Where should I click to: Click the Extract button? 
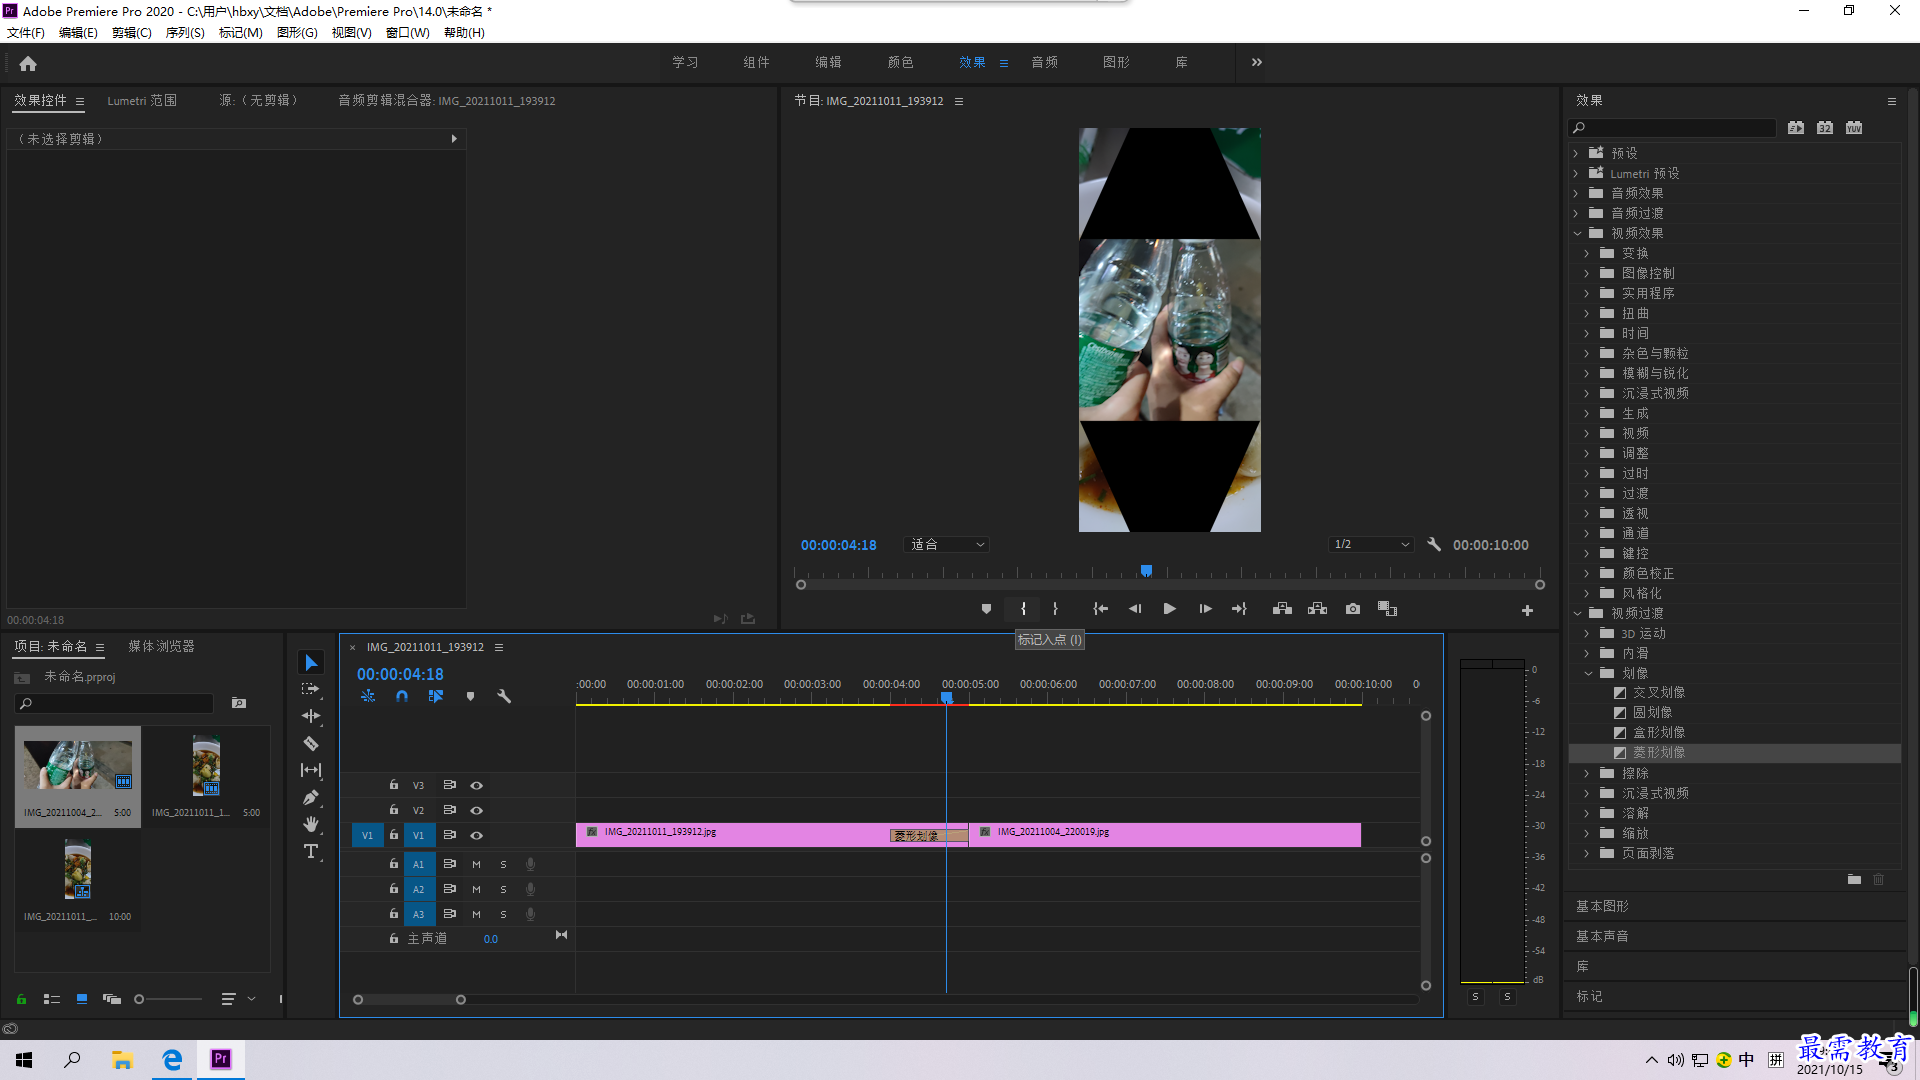(x=1317, y=609)
